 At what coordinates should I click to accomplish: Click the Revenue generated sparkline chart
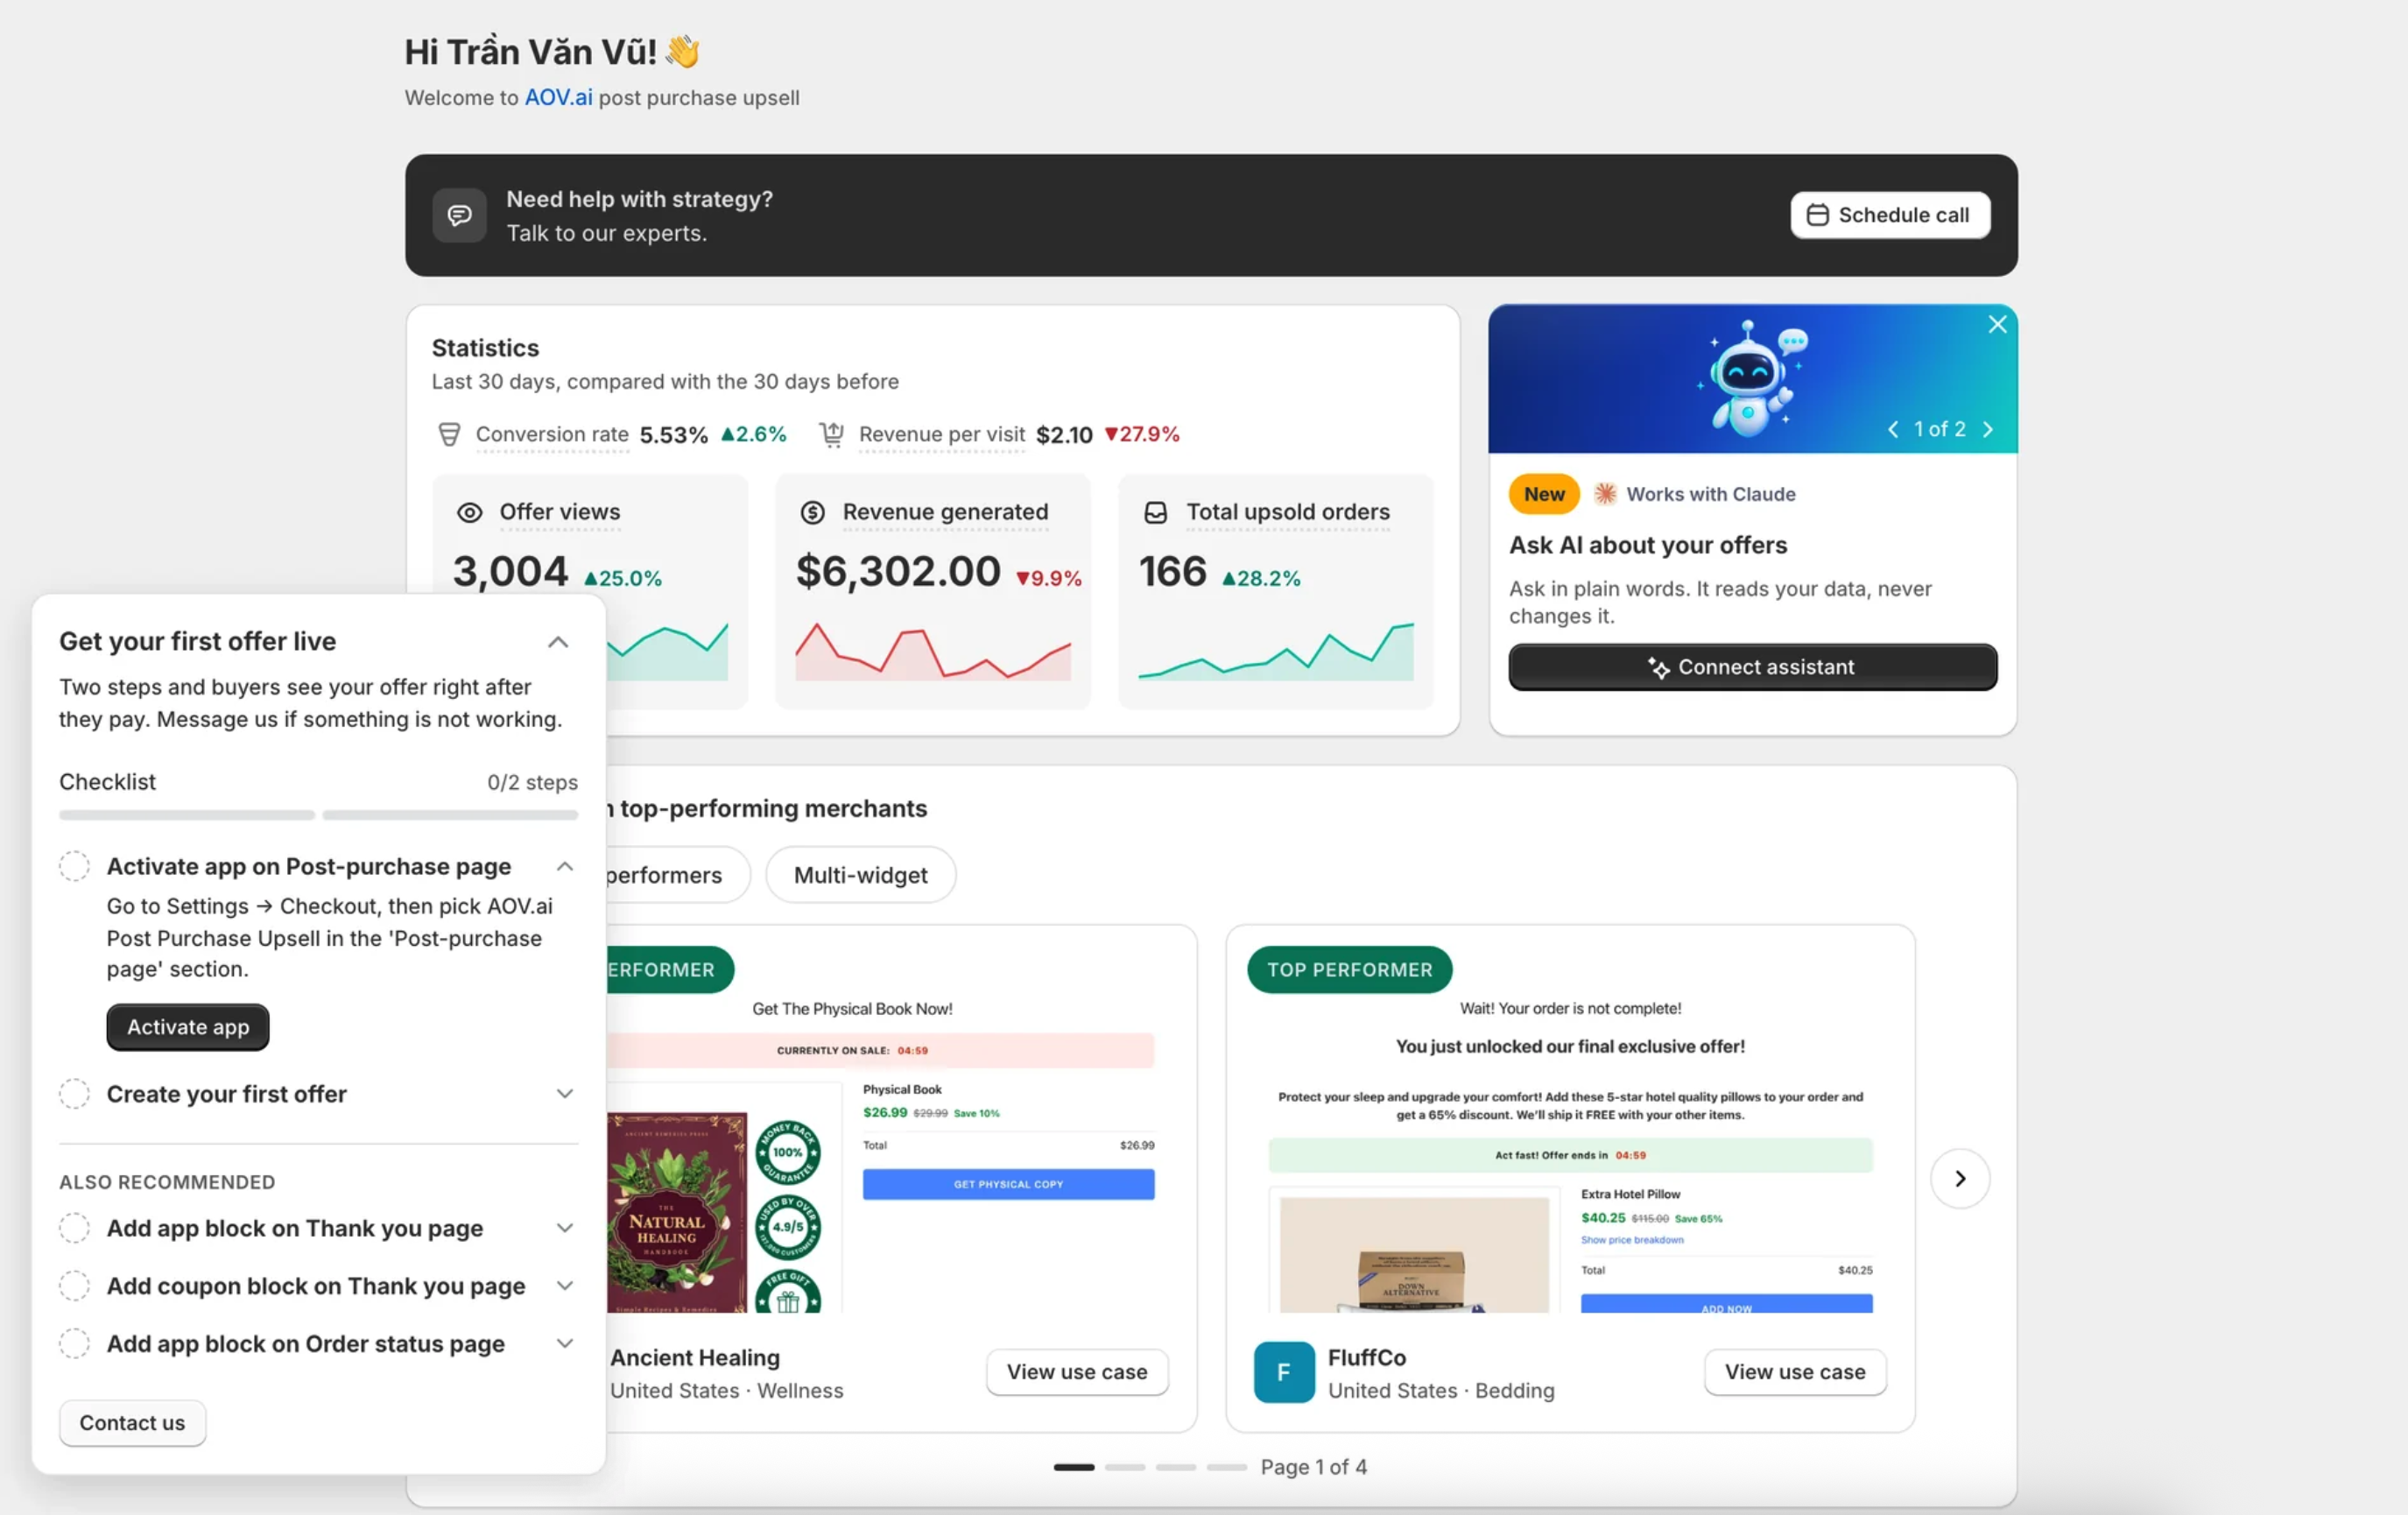(x=932, y=652)
